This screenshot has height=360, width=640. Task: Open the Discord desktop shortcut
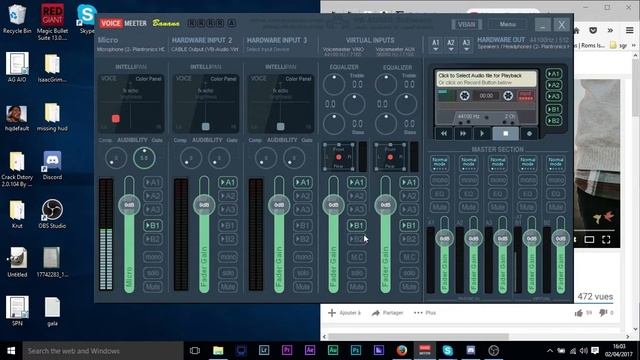tap(52, 165)
